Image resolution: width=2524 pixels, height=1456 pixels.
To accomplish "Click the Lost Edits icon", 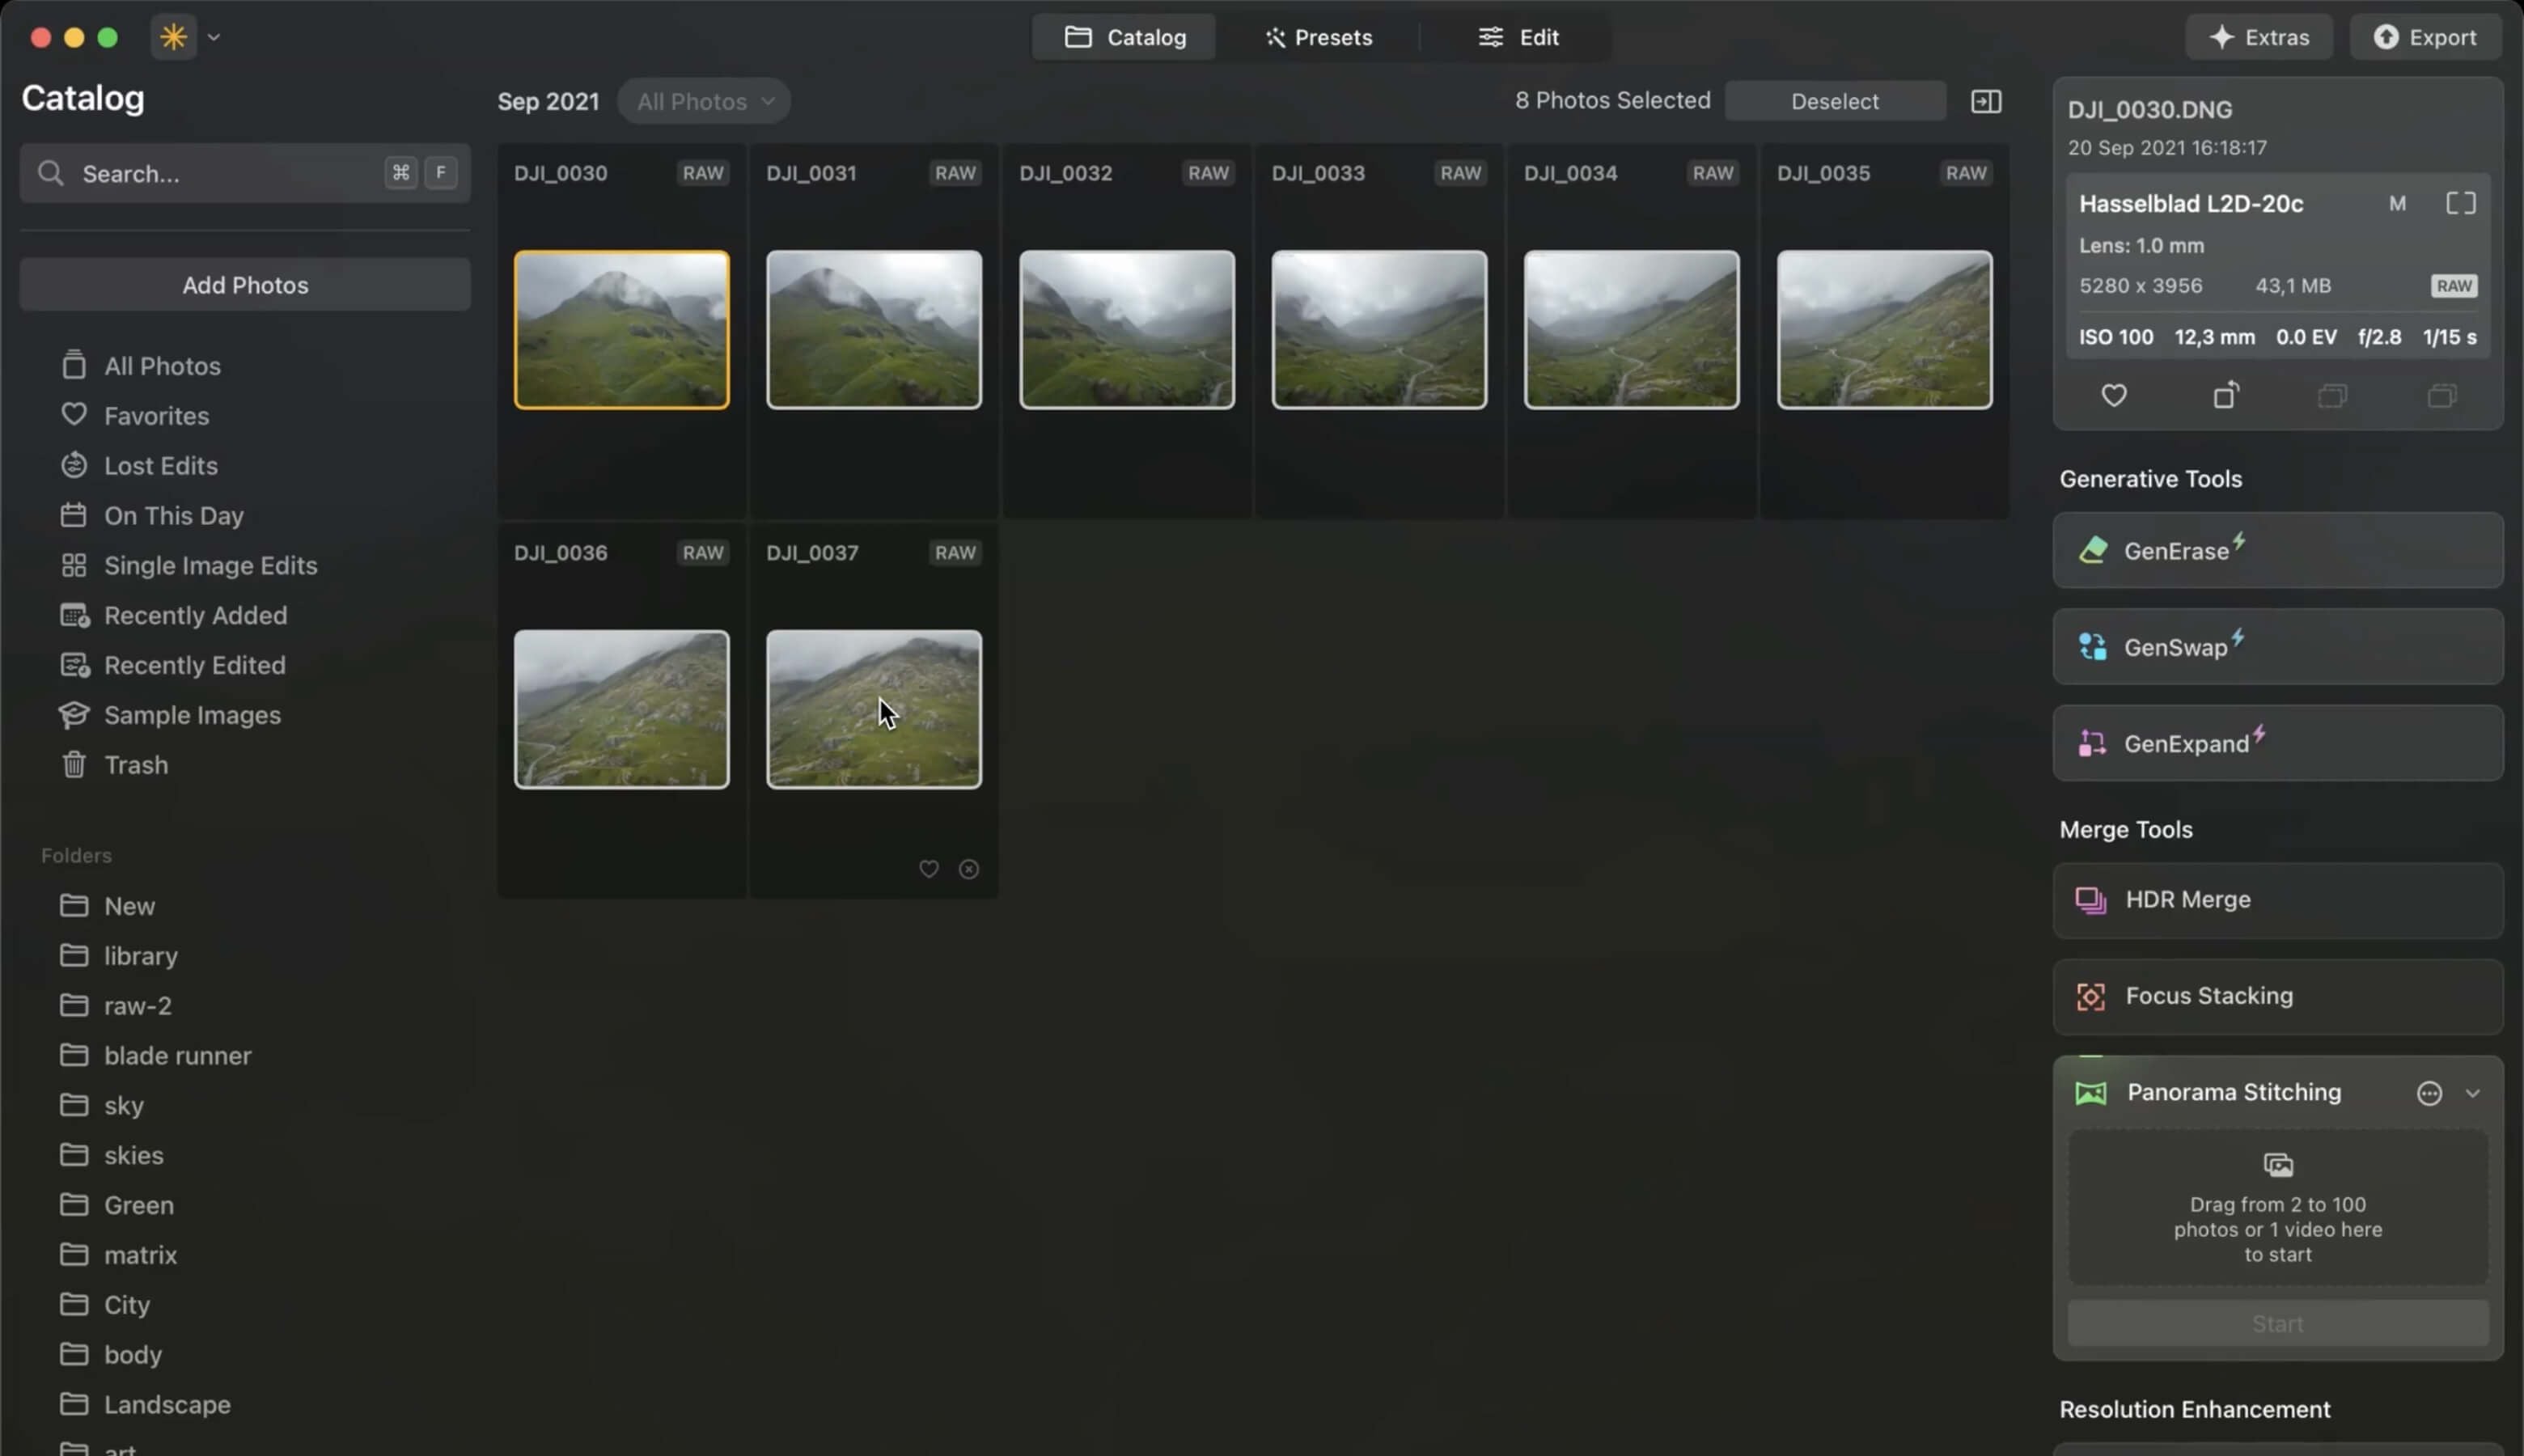I will pos(74,465).
